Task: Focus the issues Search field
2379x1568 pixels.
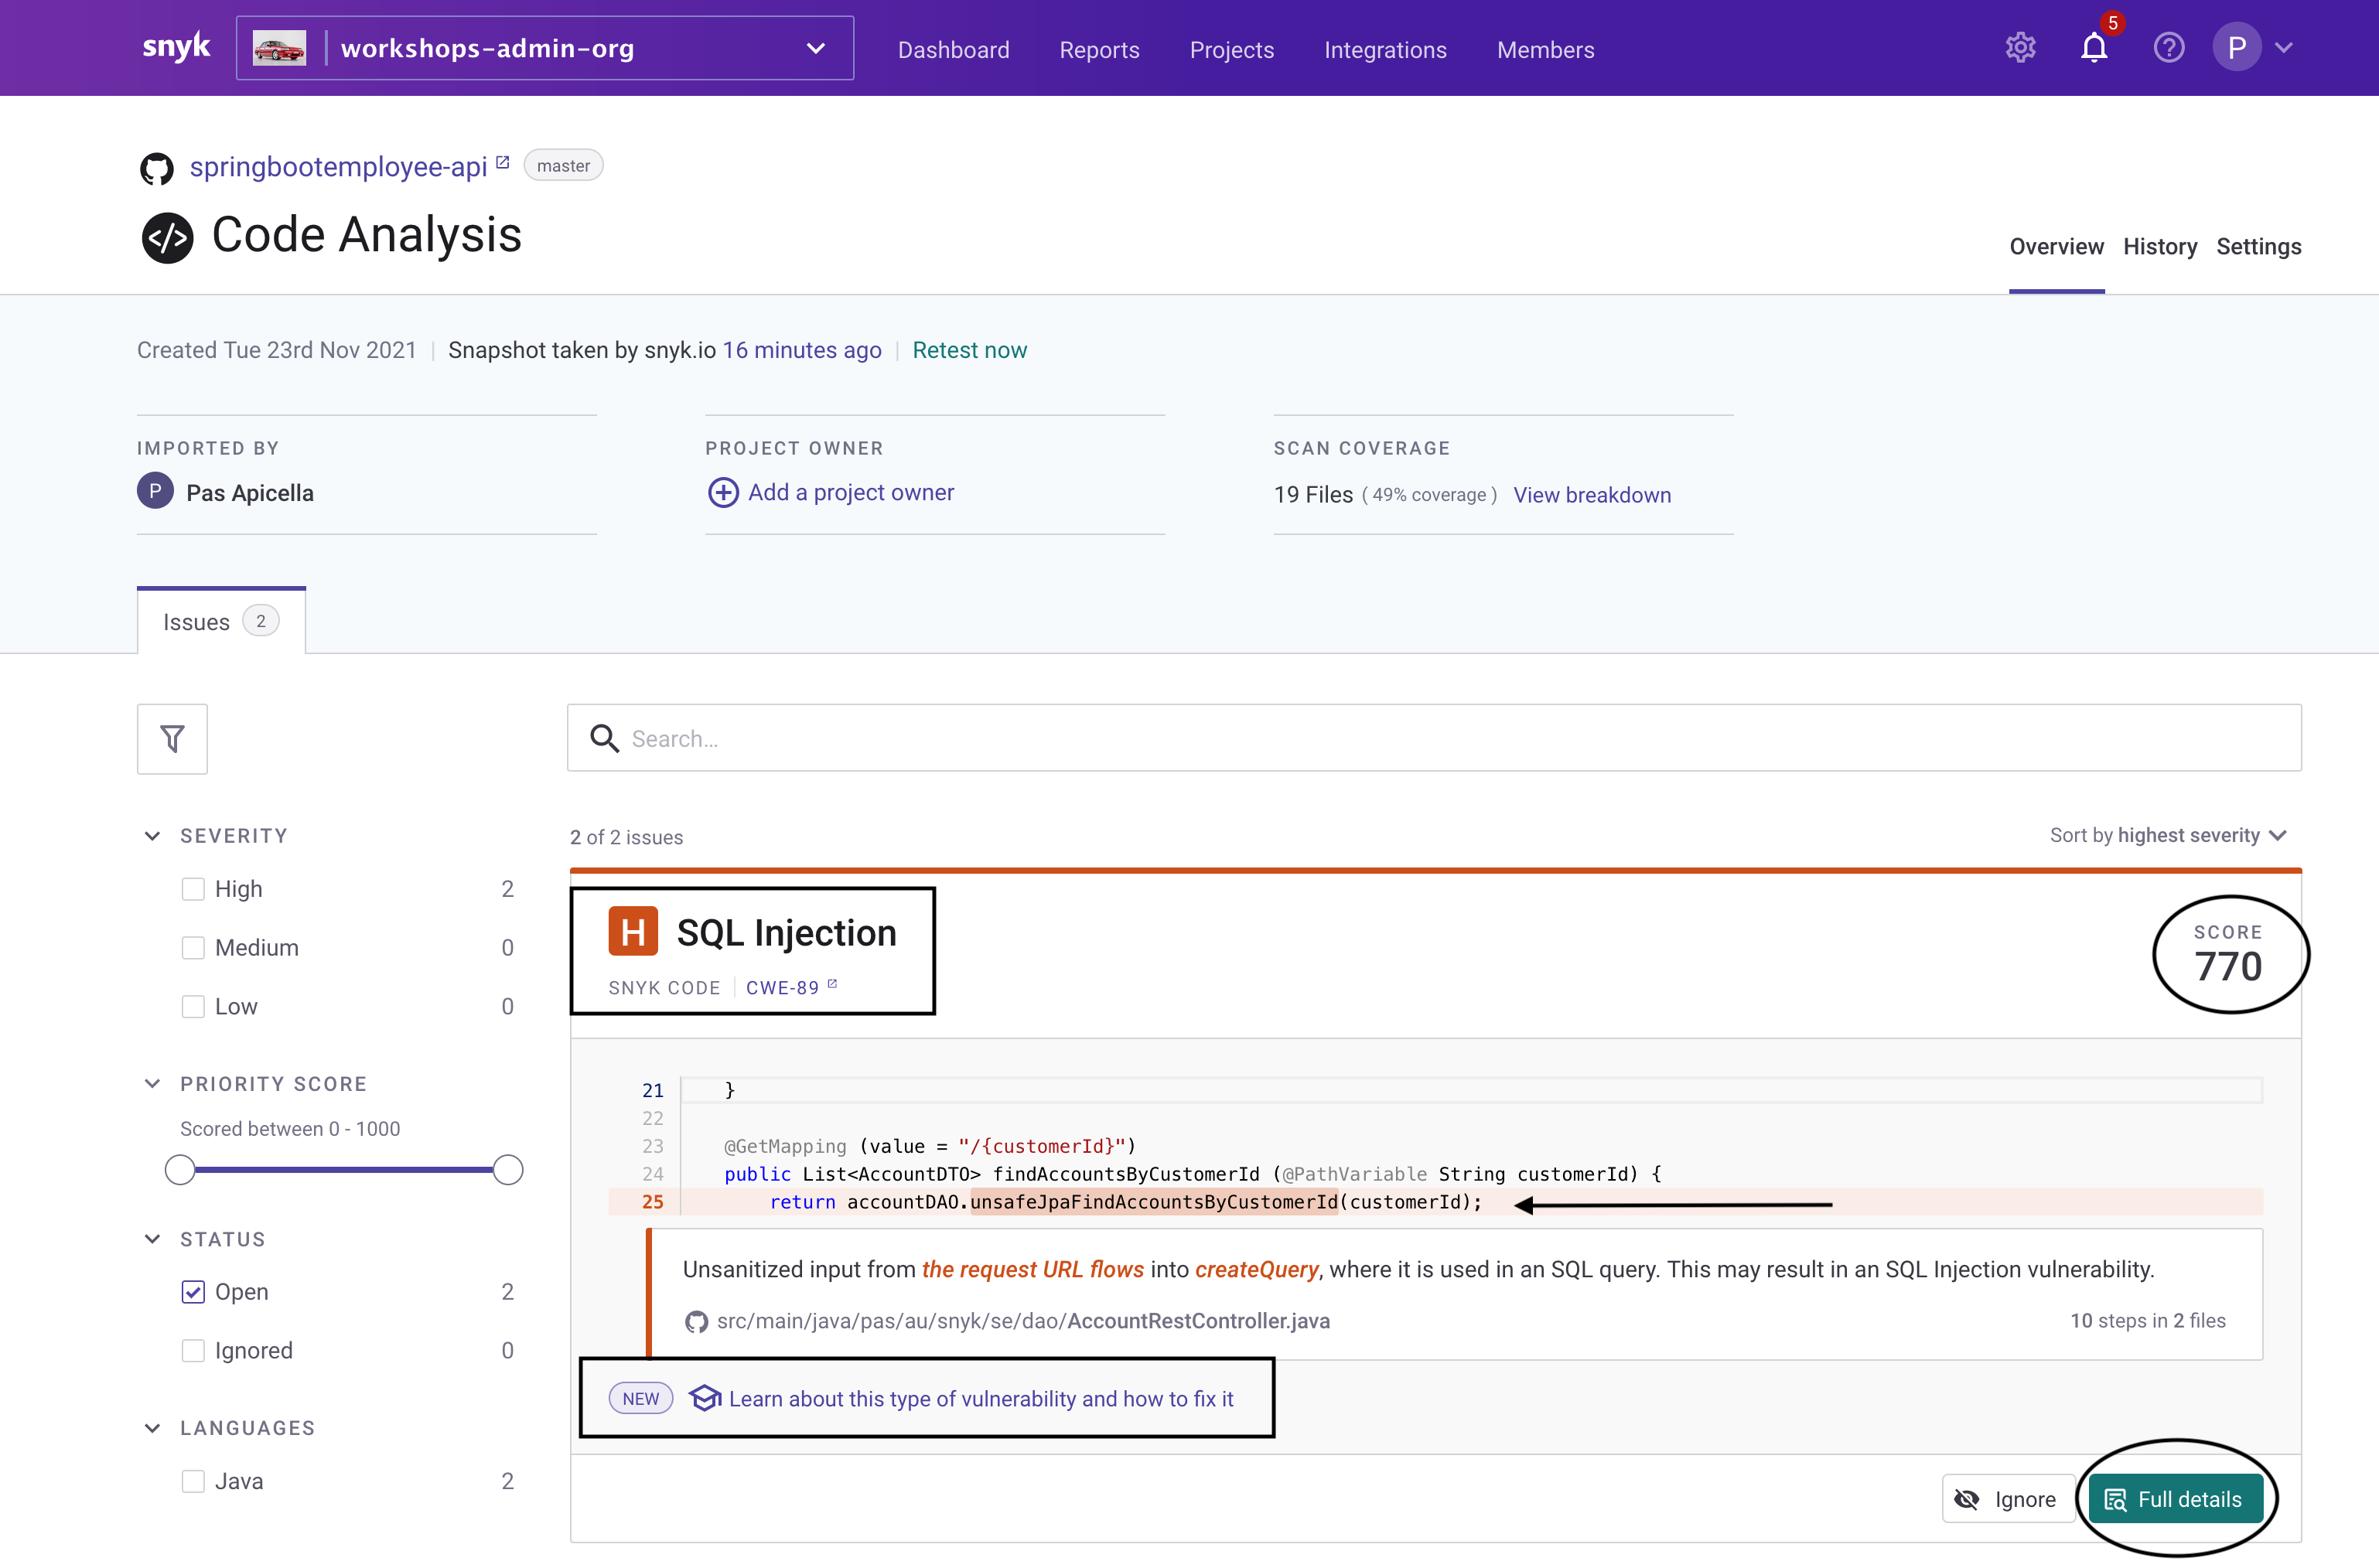Action: click(x=1434, y=738)
